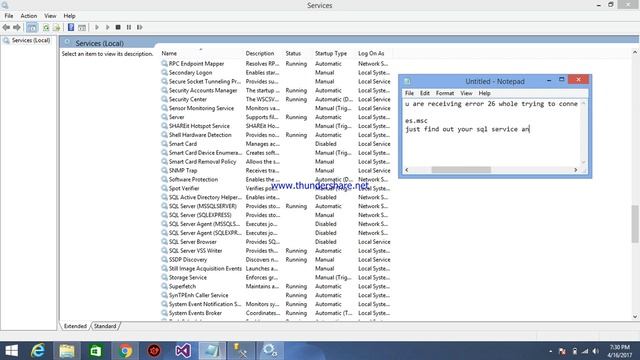Sort by the Description column header

click(260, 53)
